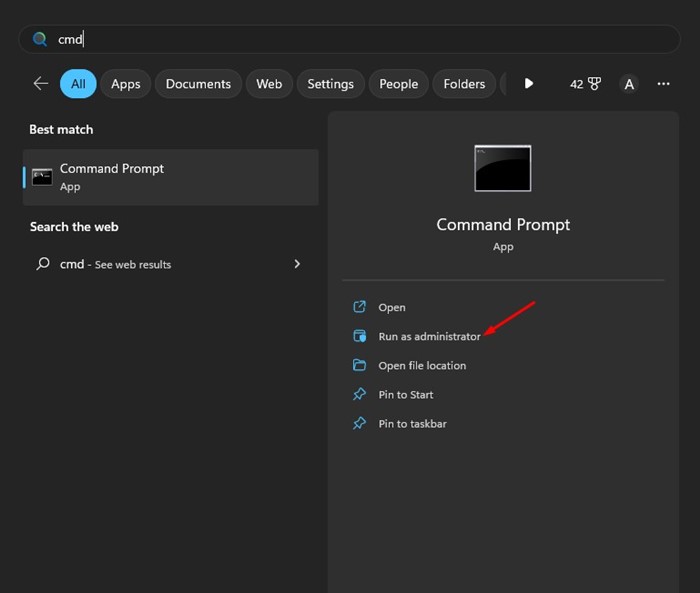Image resolution: width=700 pixels, height=593 pixels.
Task: Click the Open action for Command Prompt
Action: (392, 308)
